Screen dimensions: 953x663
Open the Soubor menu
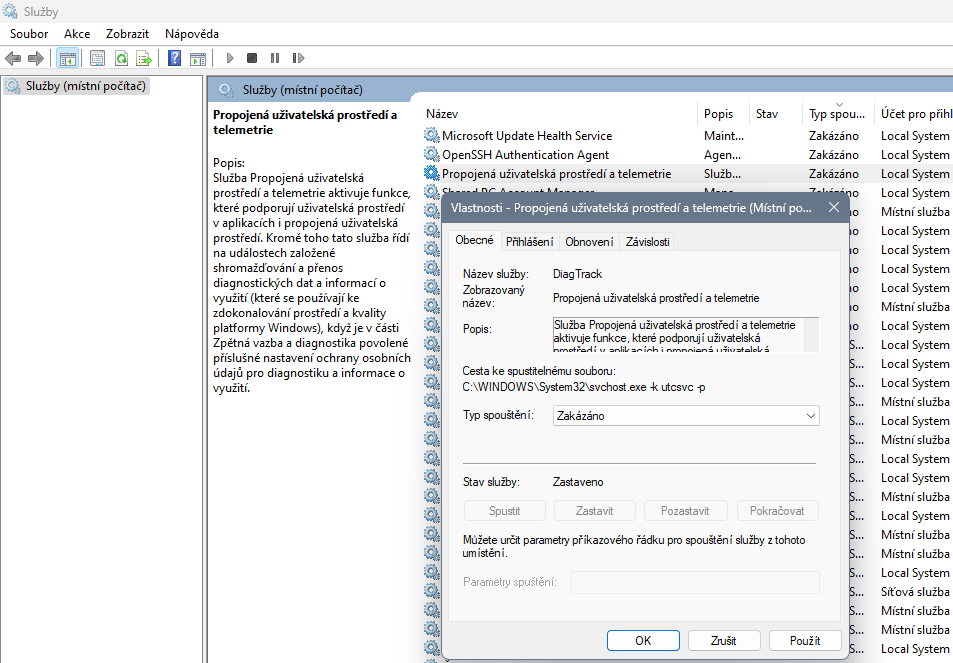[29, 34]
